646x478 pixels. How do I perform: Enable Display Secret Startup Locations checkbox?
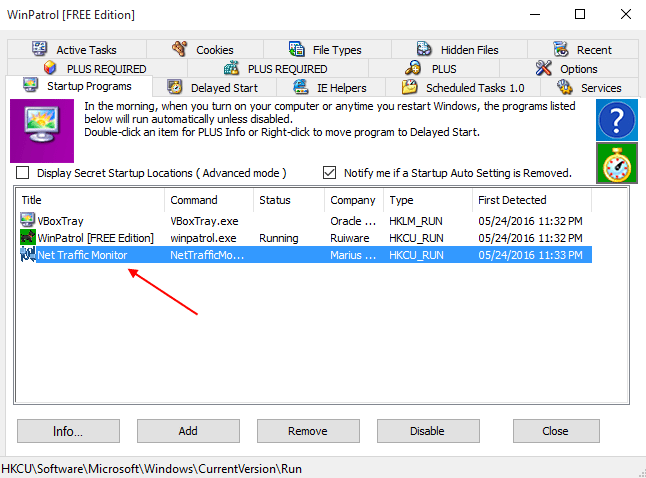(x=22, y=173)
